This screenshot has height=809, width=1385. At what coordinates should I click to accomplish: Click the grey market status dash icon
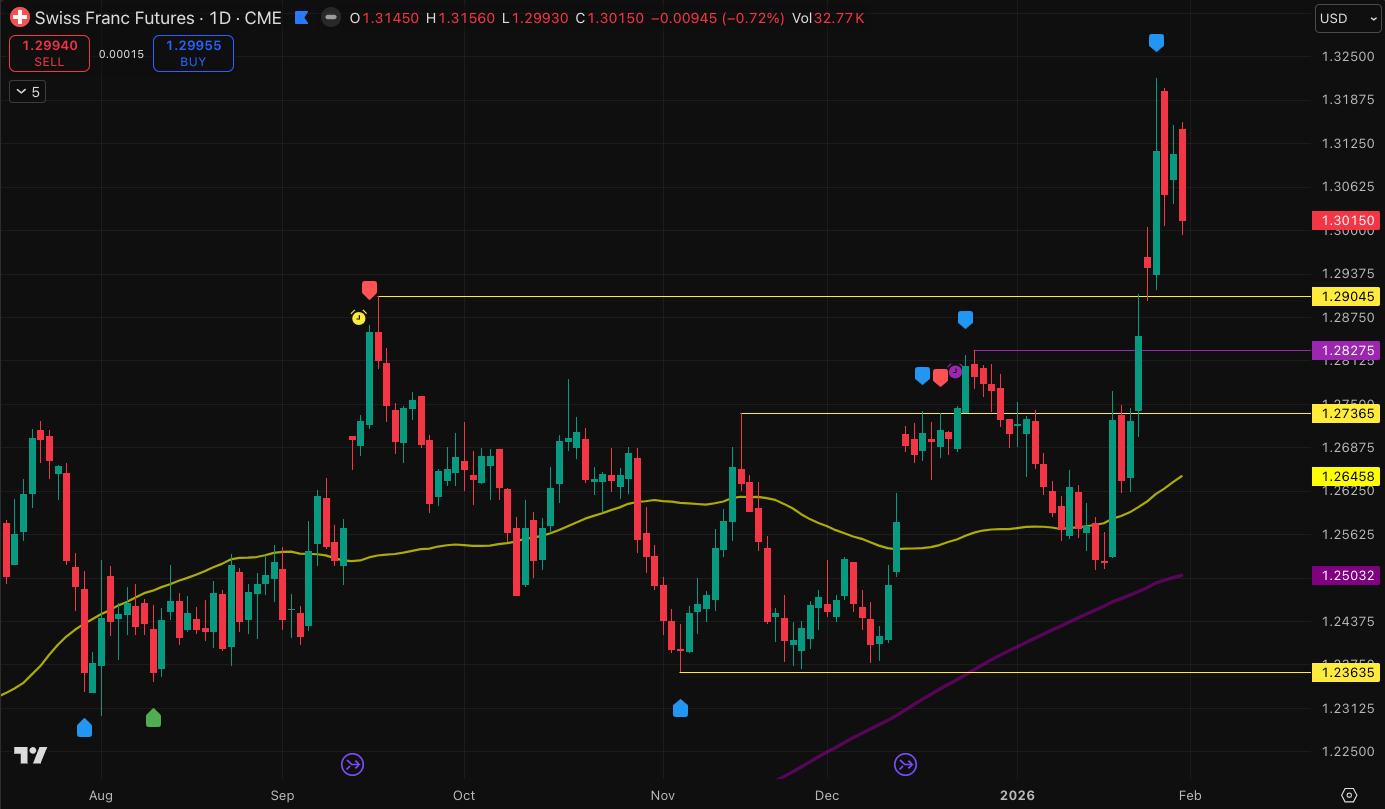tap(330, 18)
